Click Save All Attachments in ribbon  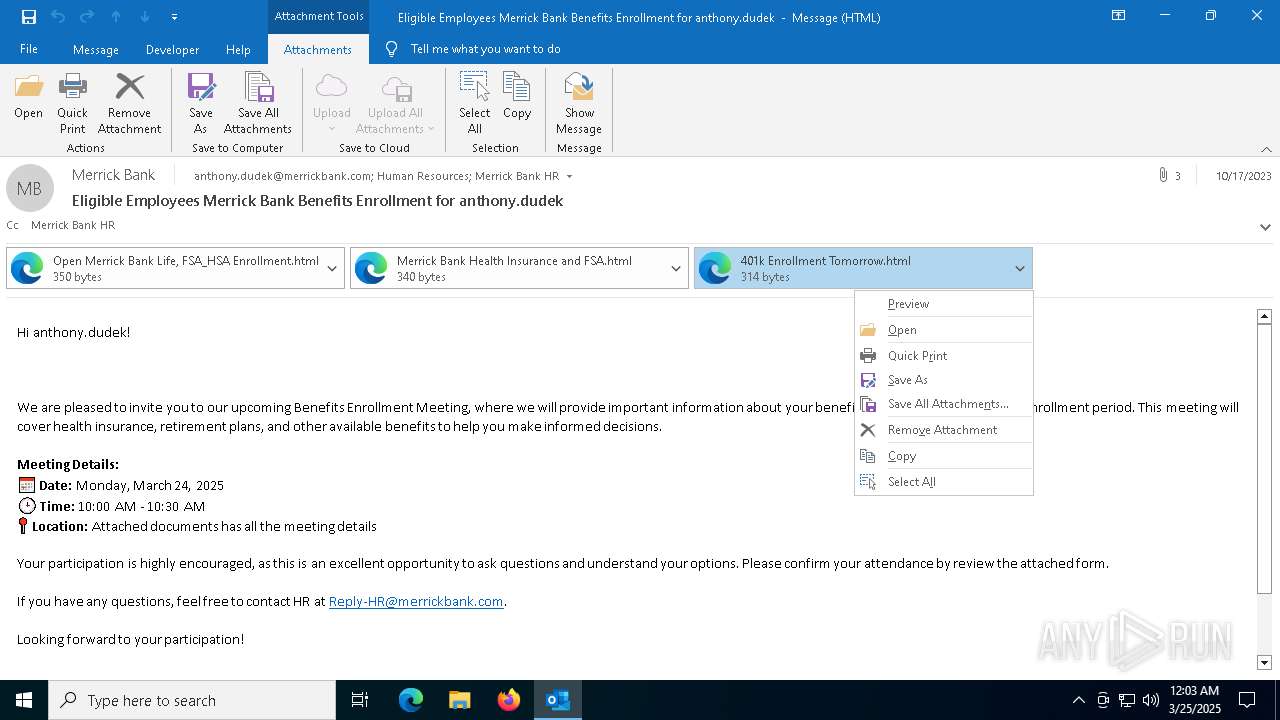(258, 104)
